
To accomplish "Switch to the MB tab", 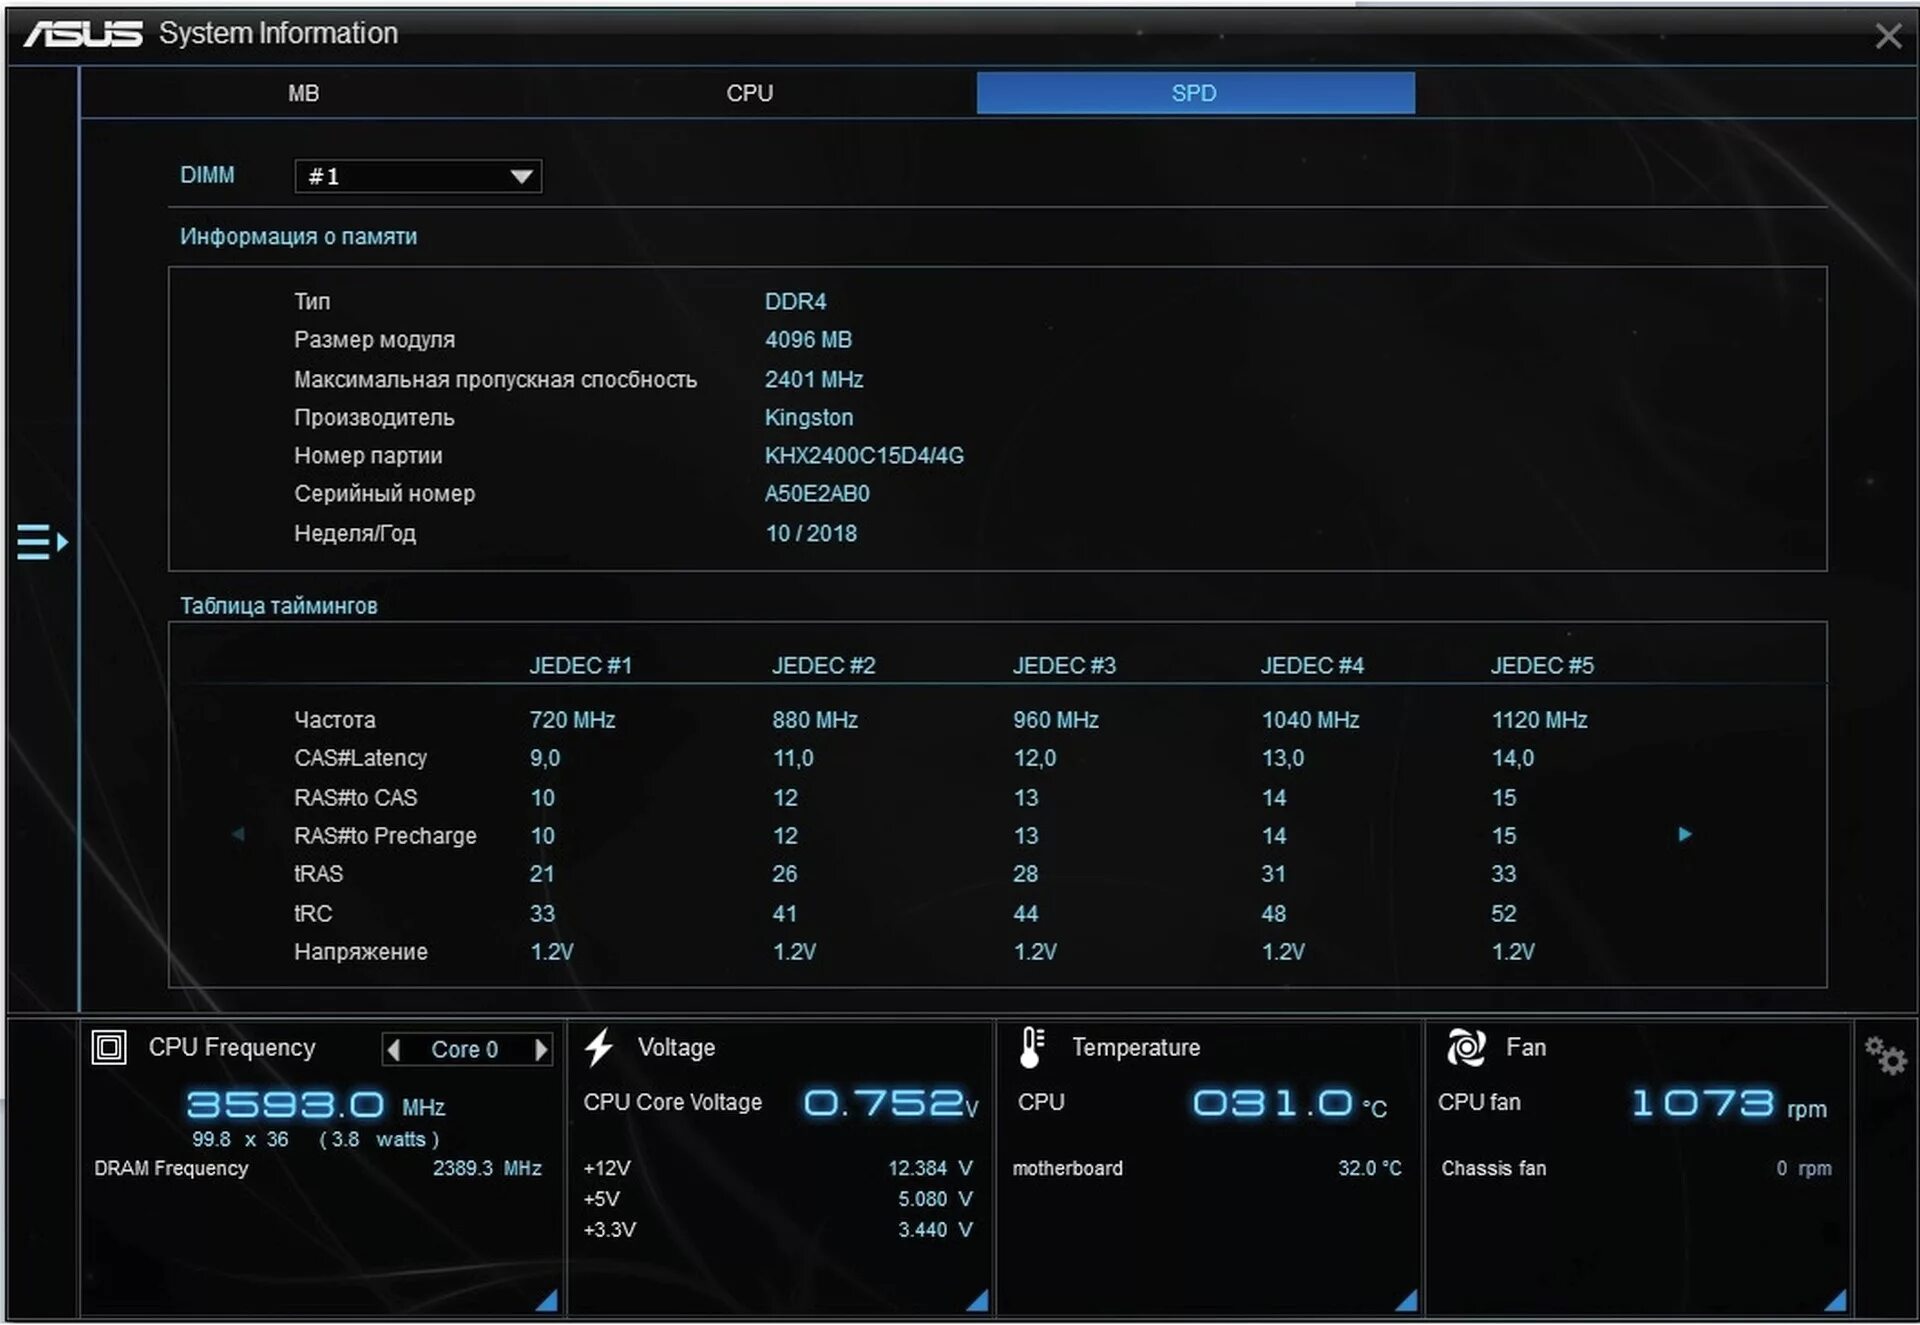I will click(303, 93).
